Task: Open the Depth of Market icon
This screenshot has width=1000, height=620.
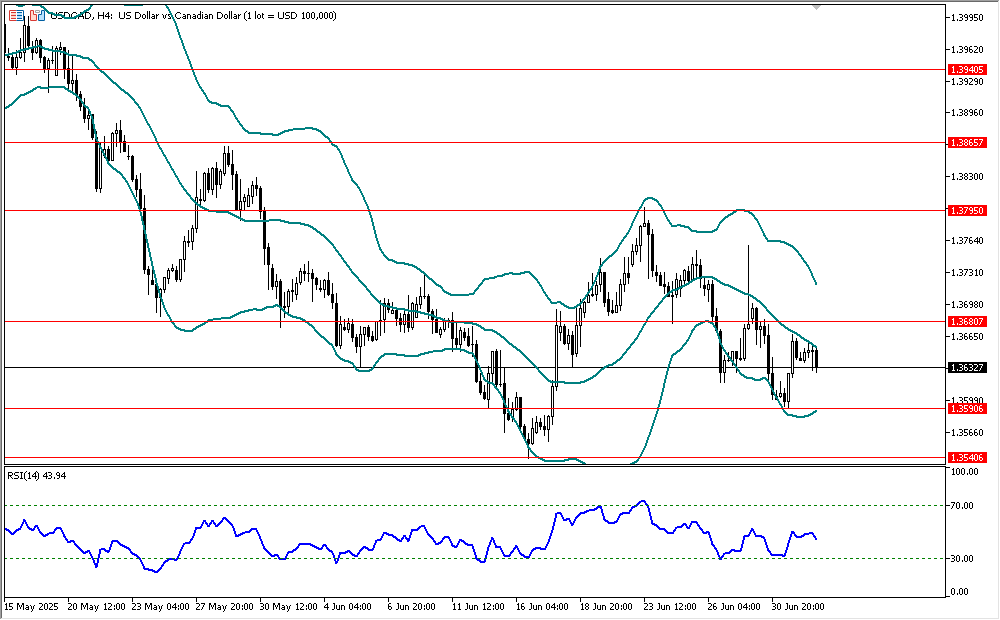Action: 17,15
